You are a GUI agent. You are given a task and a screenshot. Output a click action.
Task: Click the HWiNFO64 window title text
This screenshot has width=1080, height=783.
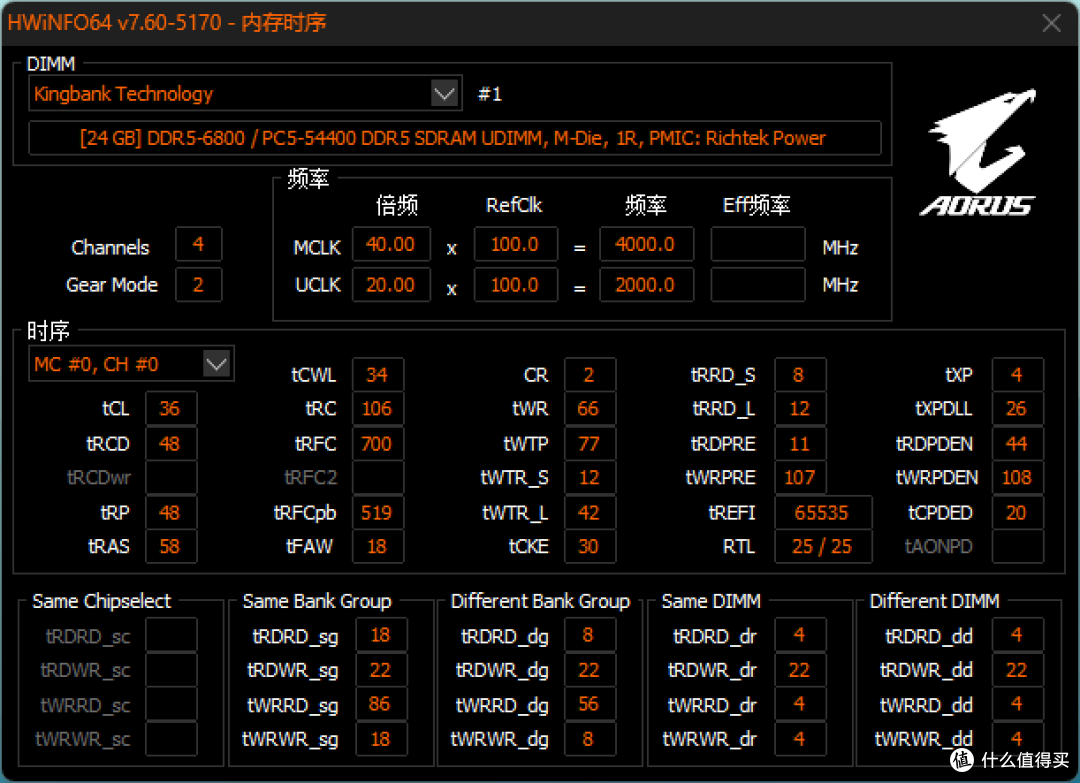coord(167,23)
